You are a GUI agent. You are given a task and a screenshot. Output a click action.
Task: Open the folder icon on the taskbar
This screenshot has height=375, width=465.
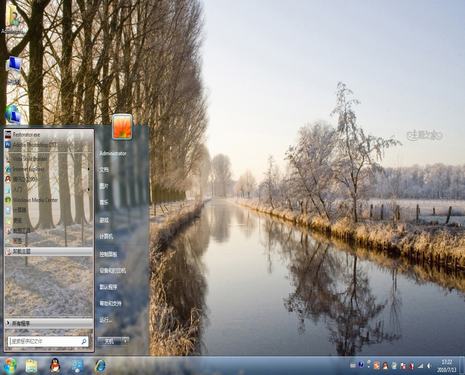31,366
